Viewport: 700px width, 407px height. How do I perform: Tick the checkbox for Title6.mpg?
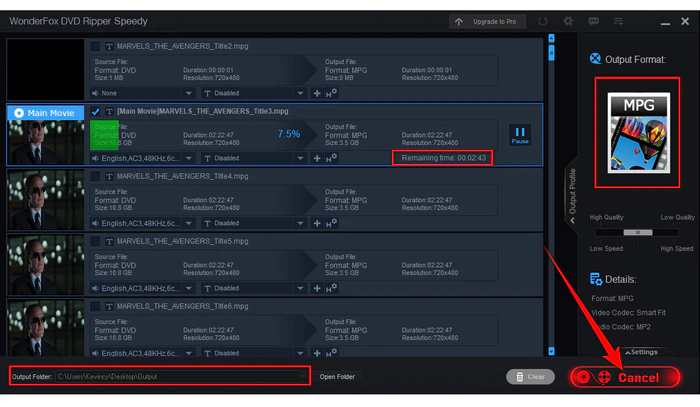[95, 306]
